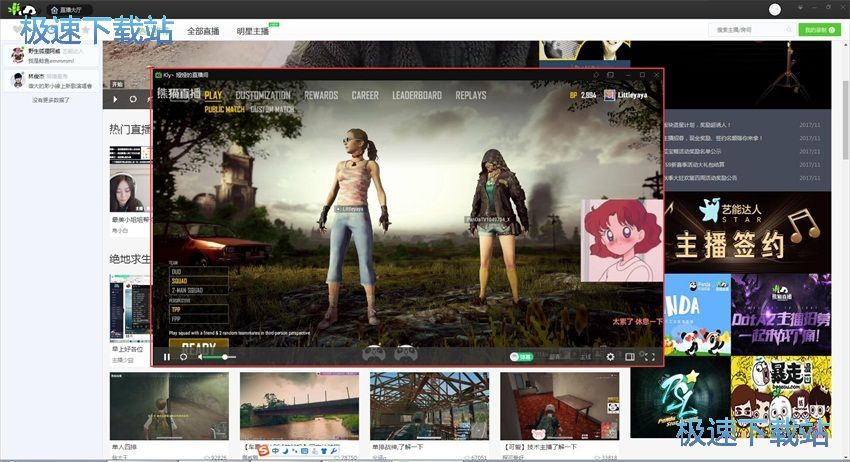Viewport: 850px width, 462px height.
Task: Click the 没有更多数据了 text in the sidebar
Action: pos(50,100)
